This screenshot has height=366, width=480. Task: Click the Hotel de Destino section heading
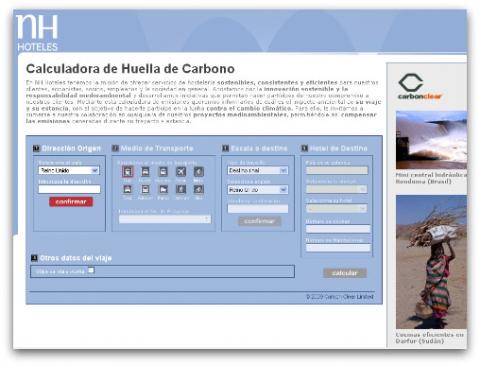click(x=338, y=148)
